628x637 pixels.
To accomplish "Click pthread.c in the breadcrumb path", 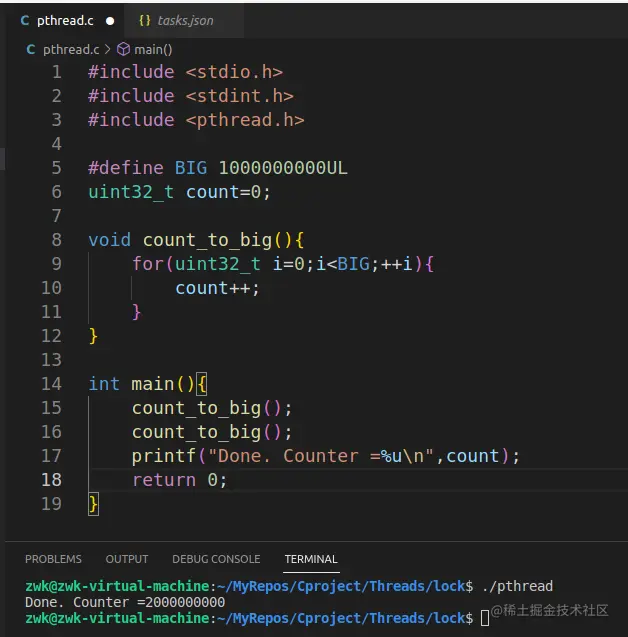I will click(x=71, y=50).
